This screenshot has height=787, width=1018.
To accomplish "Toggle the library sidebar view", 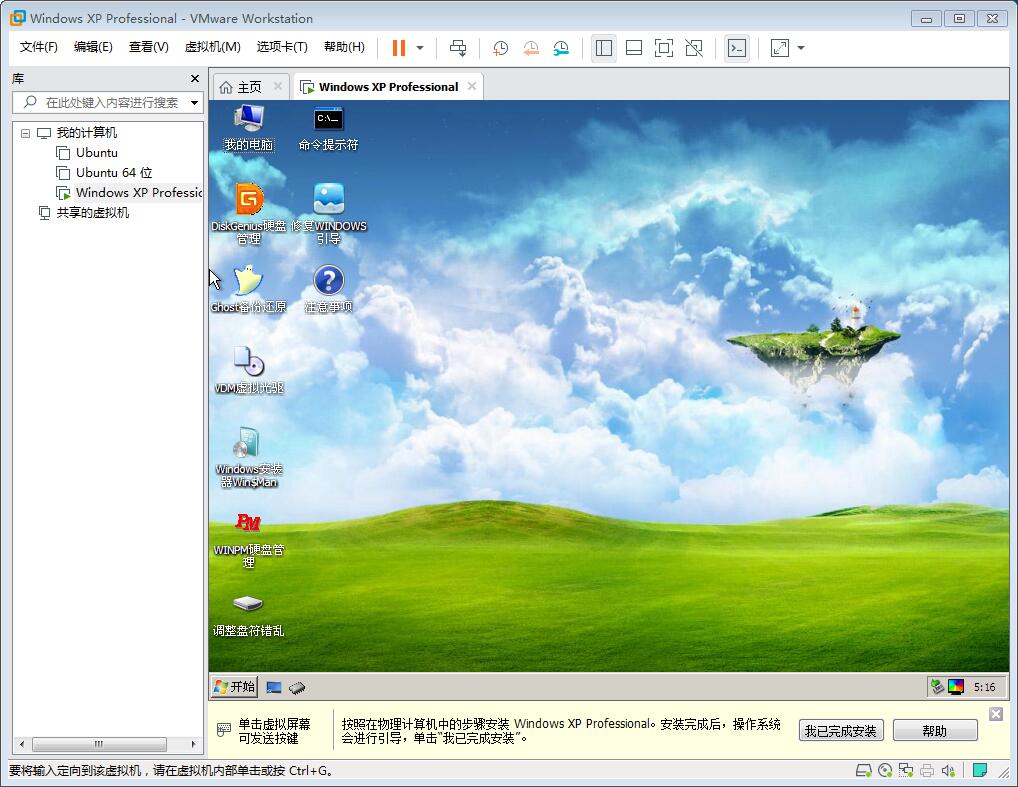I will pyautogui.click(x=604, y=48).
